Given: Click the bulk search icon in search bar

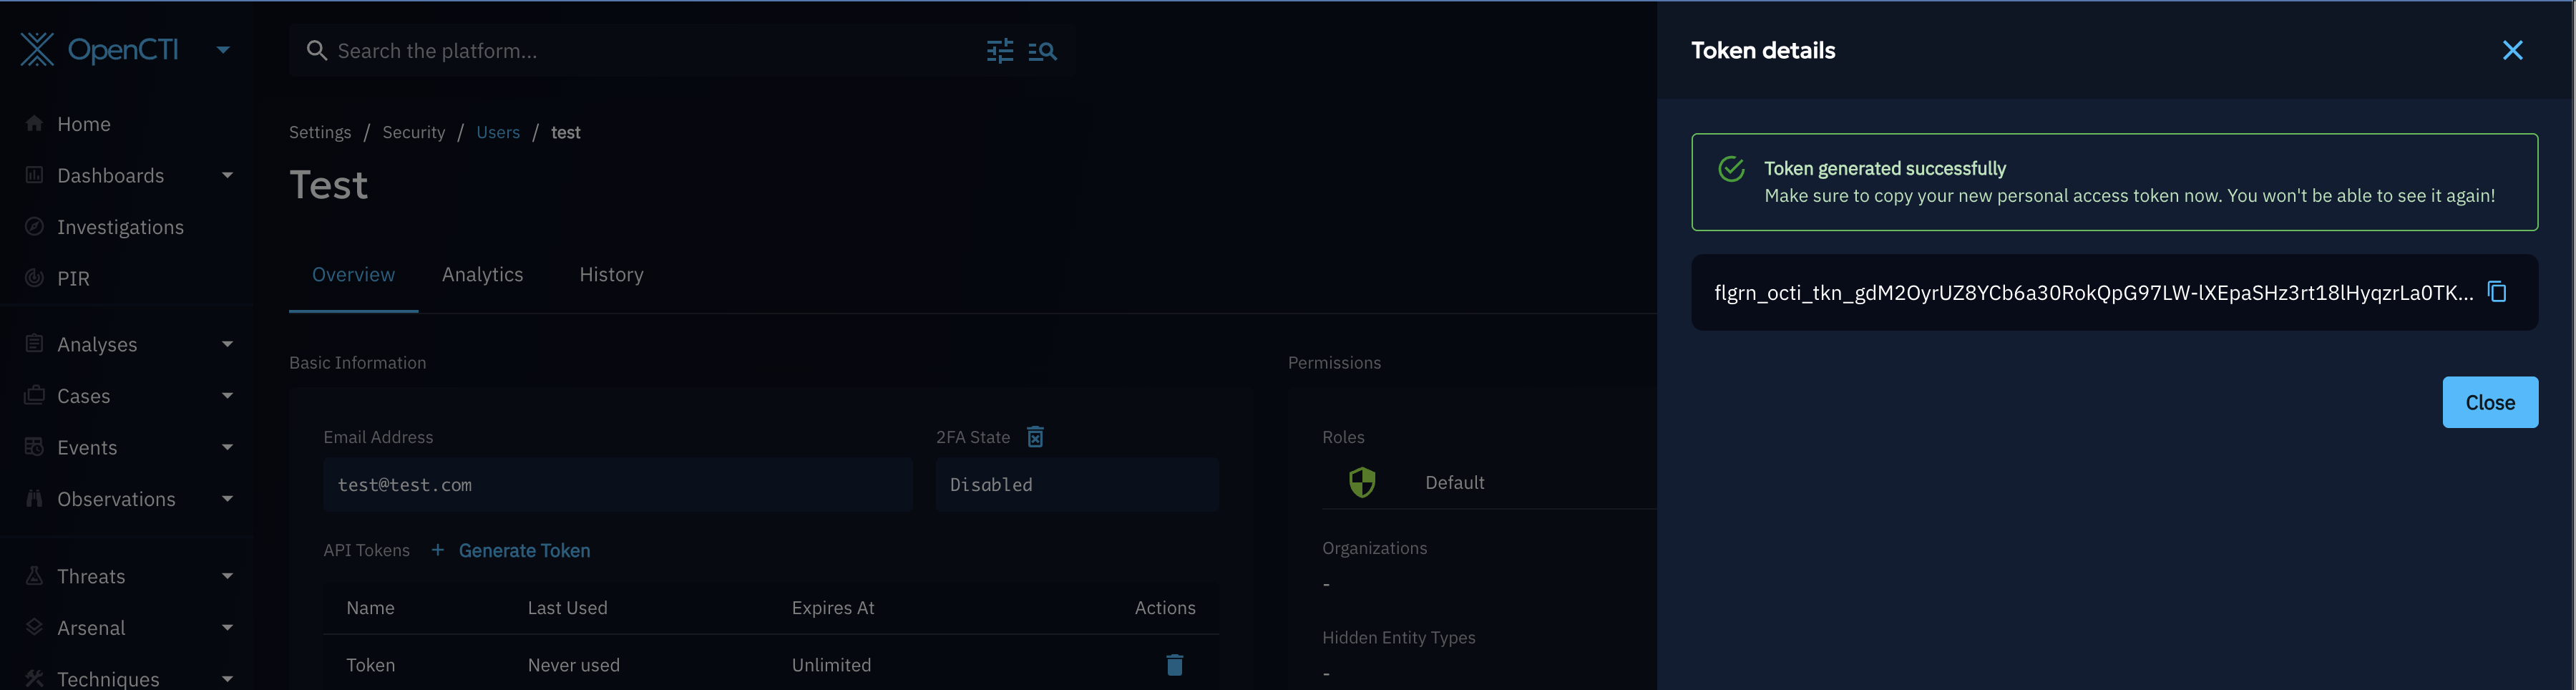Looking at the screenshot, I should tap(1042, 51).
